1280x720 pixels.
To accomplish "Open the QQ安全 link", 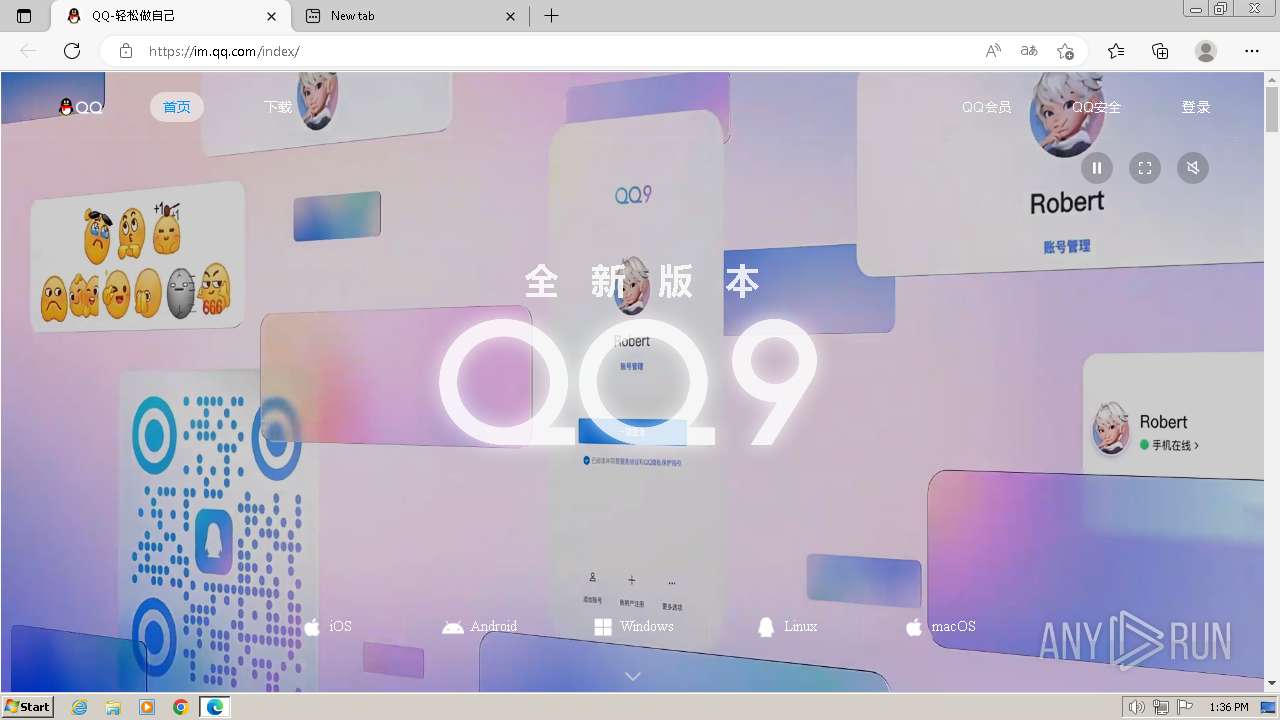I will [x=1096, y=107].
